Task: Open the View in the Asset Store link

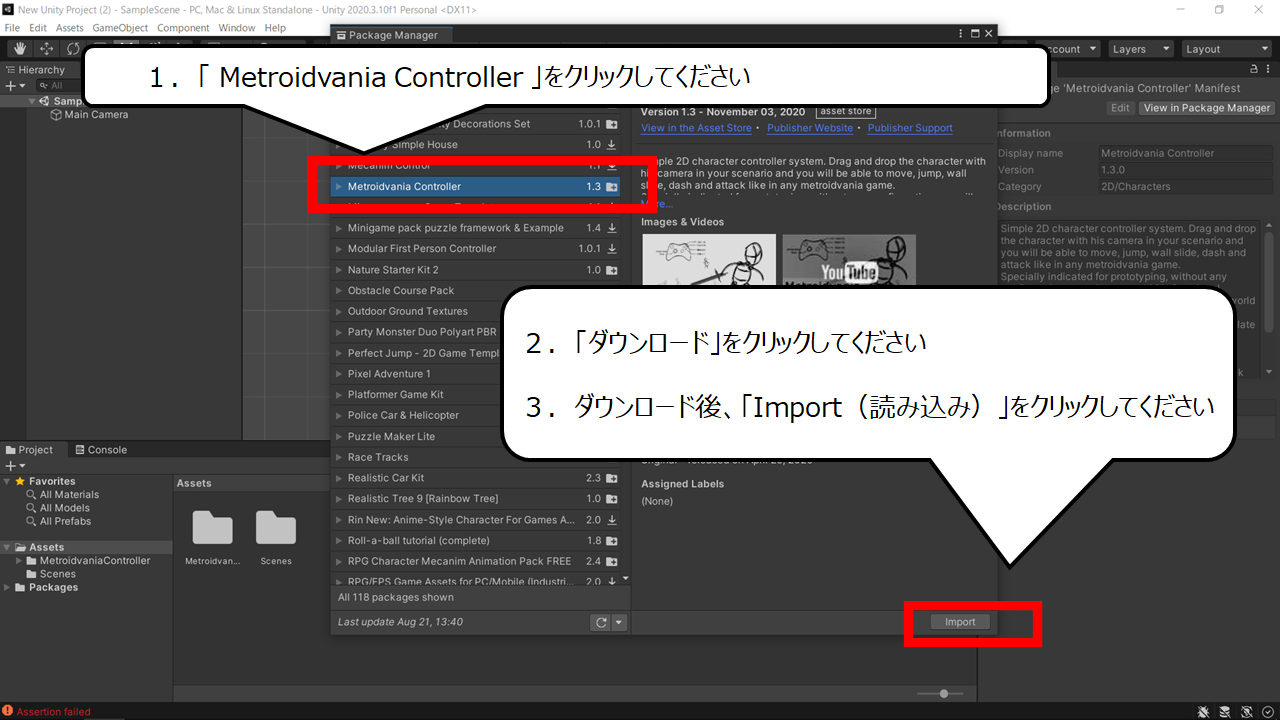Action: pyautogui.click(x=696, y=128)
